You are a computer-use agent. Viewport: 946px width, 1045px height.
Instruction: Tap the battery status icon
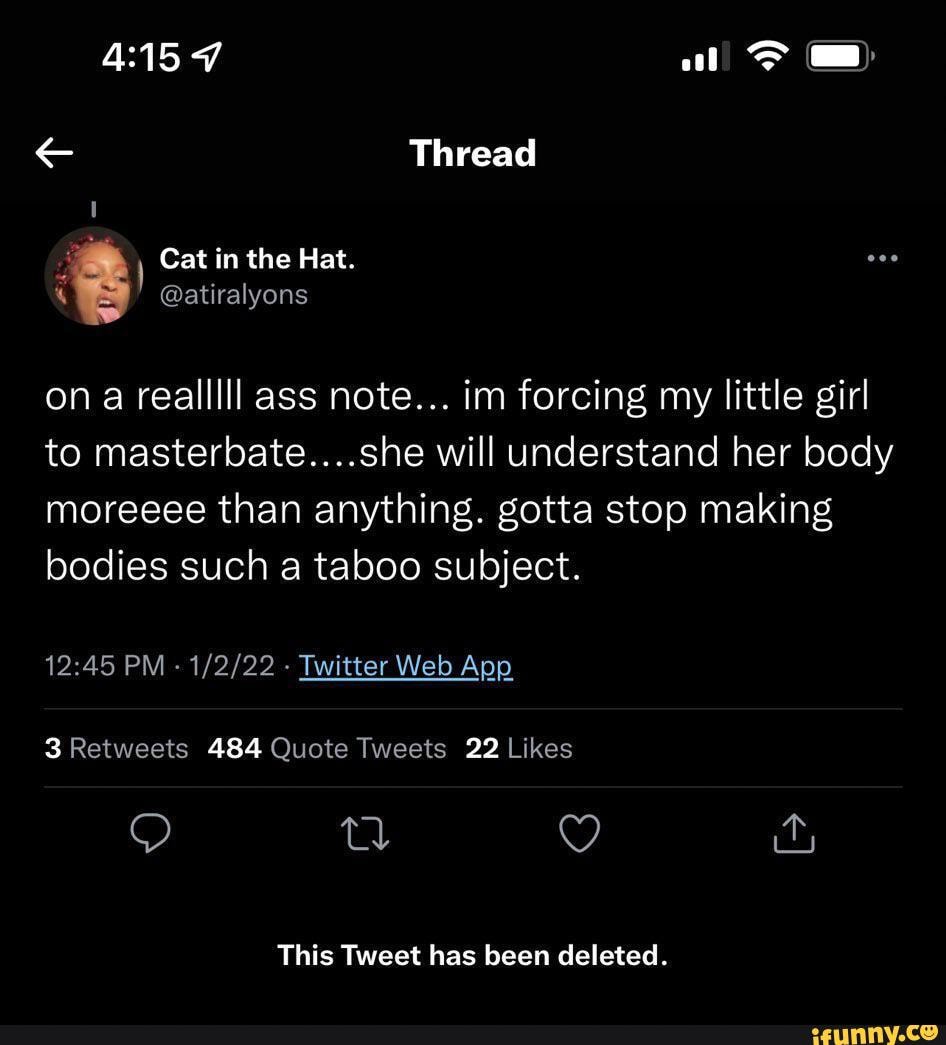(841, 59)
